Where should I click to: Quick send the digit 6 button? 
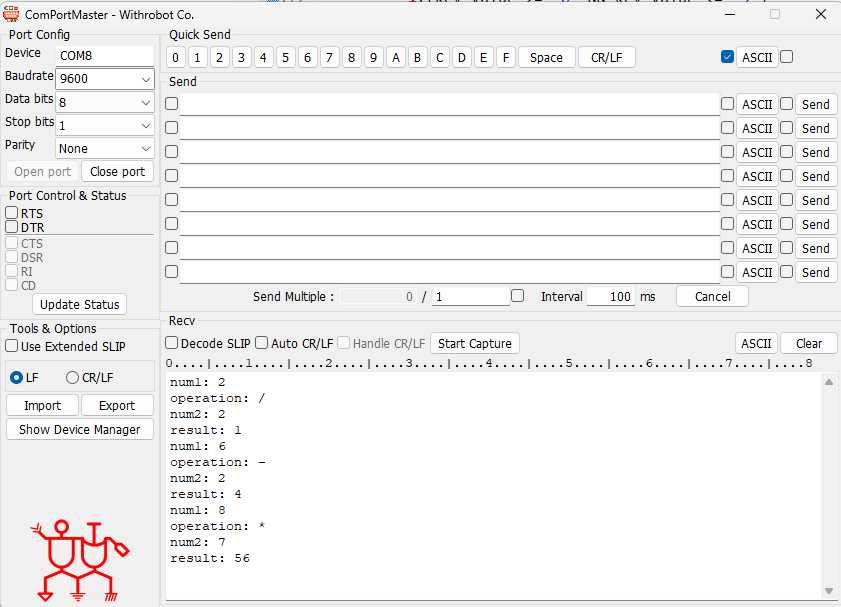[x=307, y=57]
